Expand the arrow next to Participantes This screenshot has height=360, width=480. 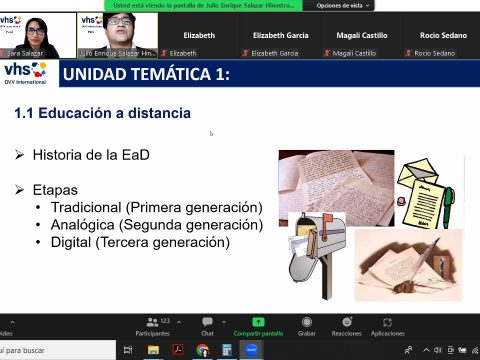coord(179,322)
